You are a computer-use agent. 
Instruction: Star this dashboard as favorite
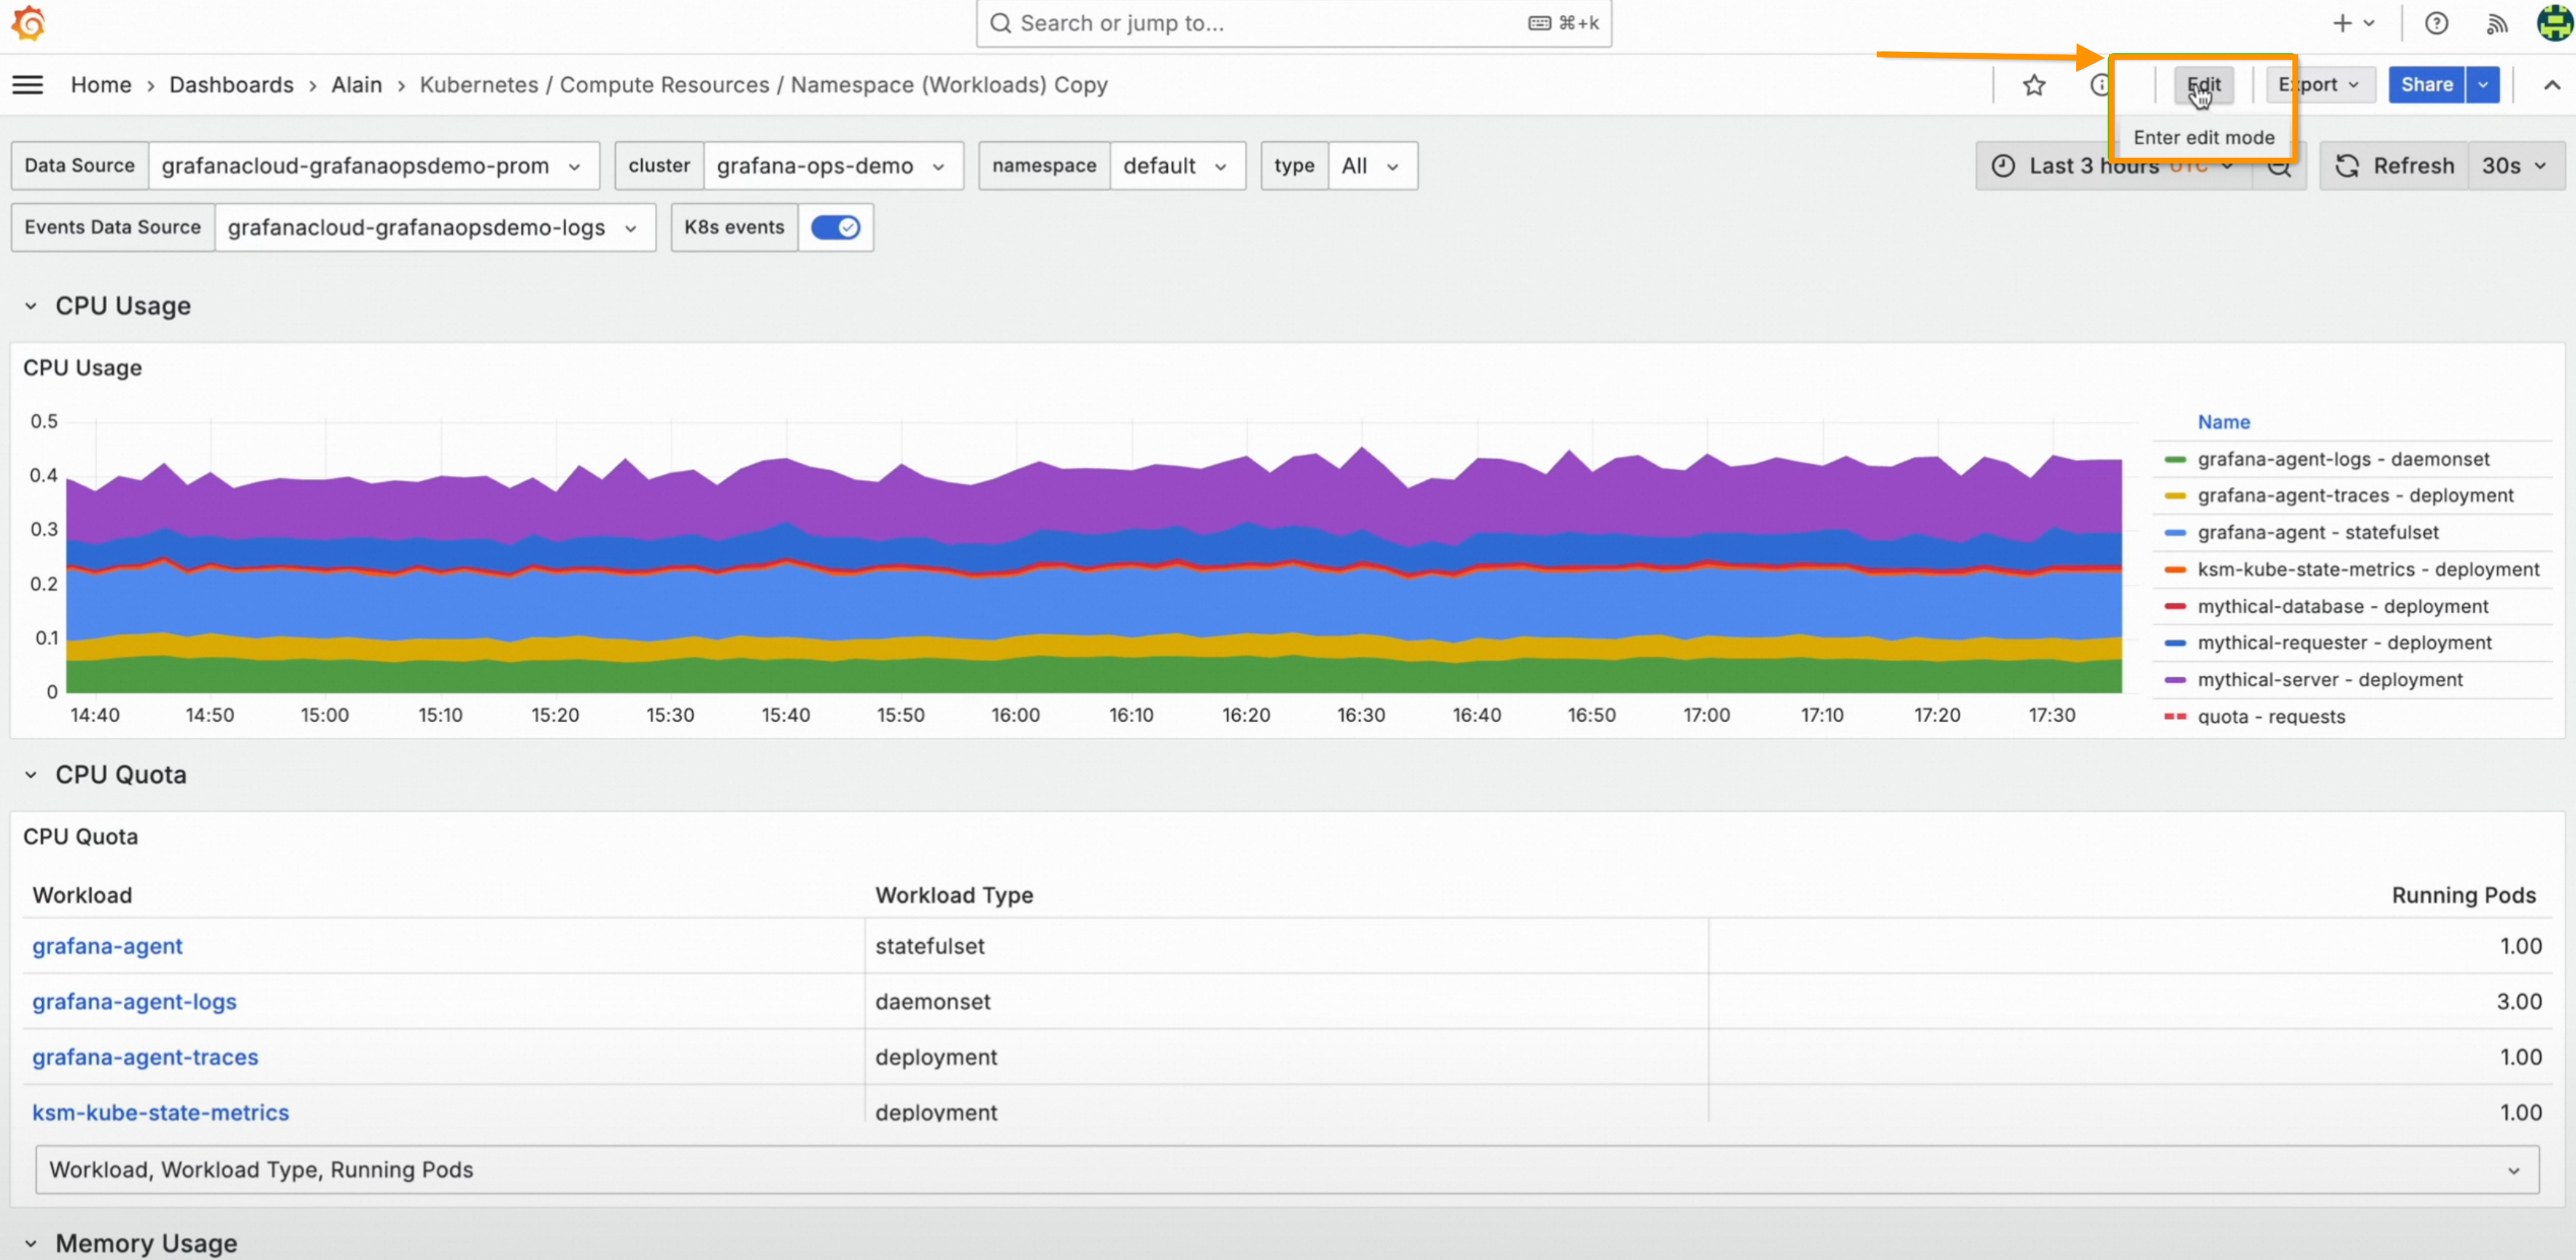pyautogui.click(x=2033, y=85)
